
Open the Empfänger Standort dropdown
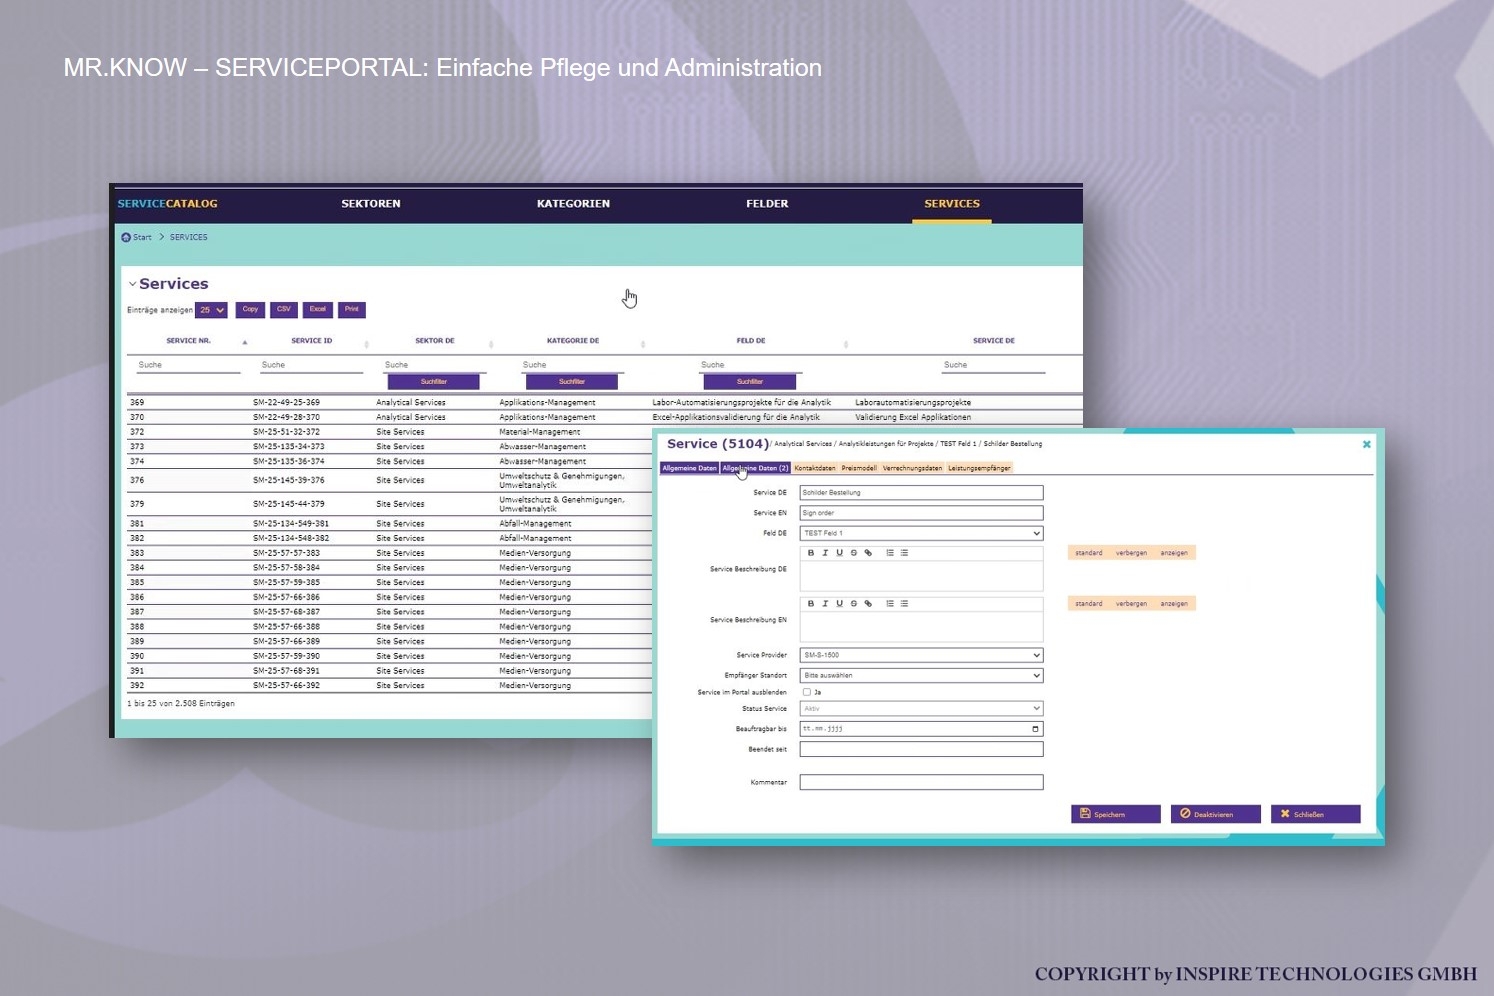click(921, 675)
